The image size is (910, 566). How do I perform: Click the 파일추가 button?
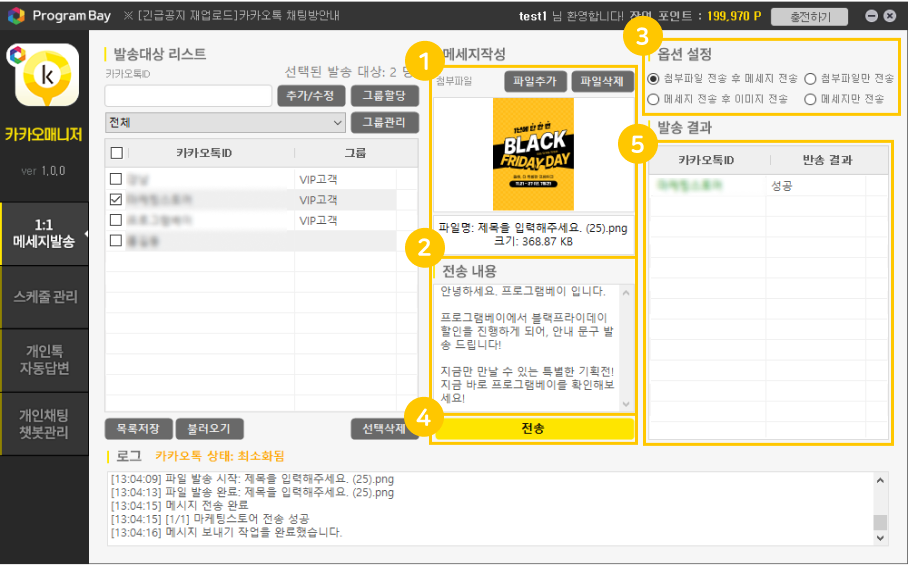click(x=536, y=81)
